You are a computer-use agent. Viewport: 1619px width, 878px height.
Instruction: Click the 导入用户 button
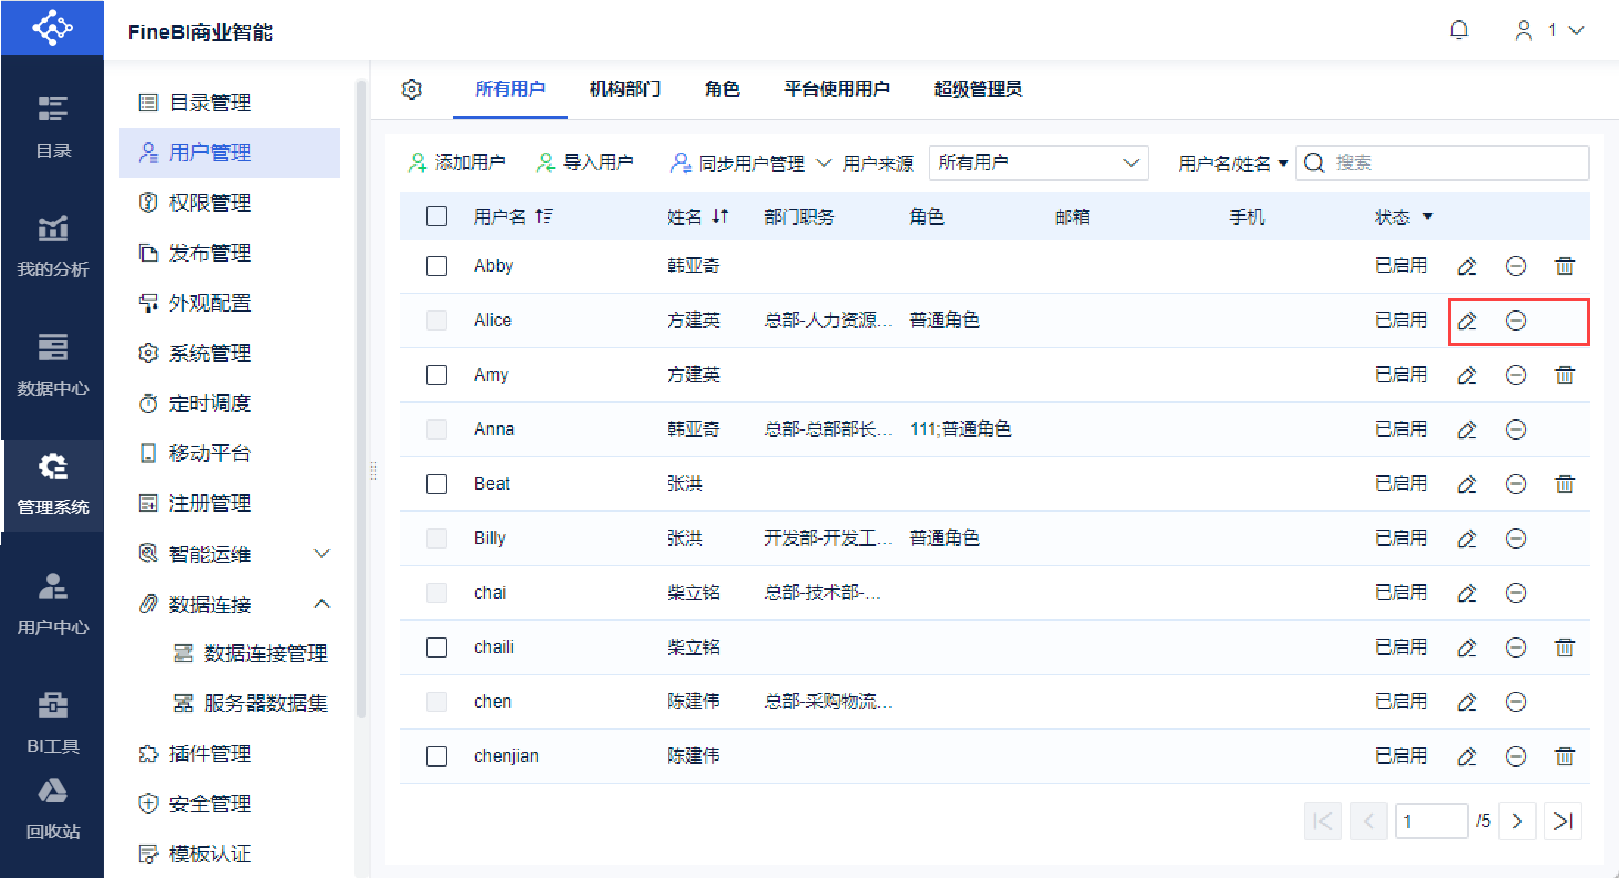coord(585,163)
